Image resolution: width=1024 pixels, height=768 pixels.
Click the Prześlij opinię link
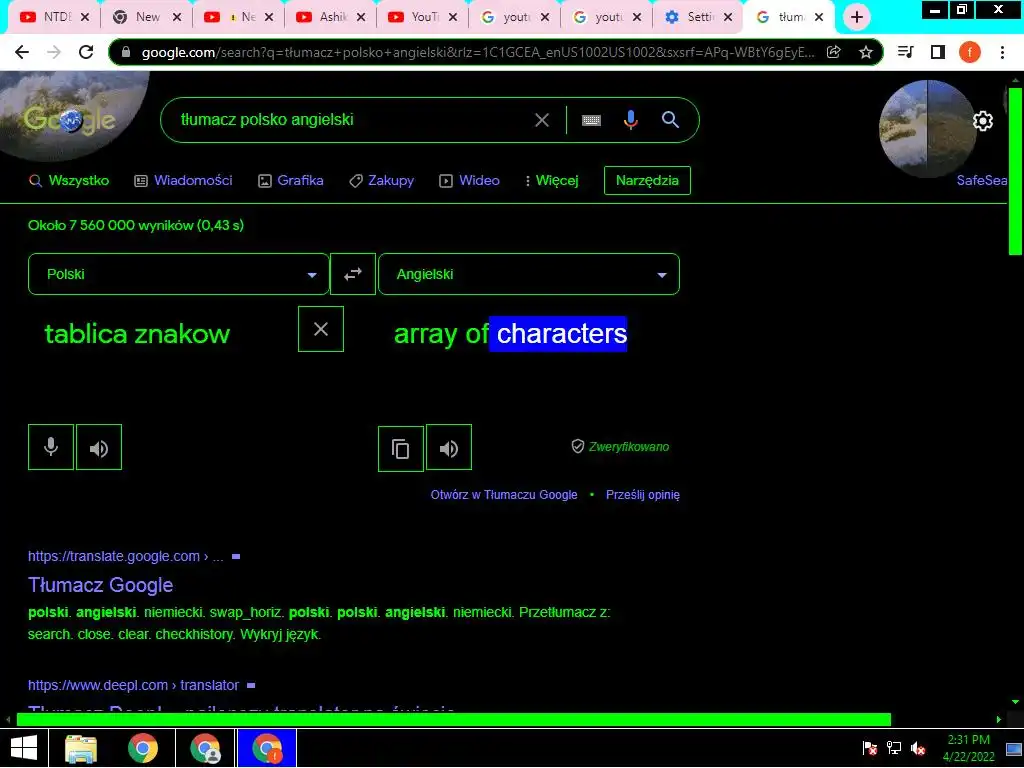click(x=643, y=495)
